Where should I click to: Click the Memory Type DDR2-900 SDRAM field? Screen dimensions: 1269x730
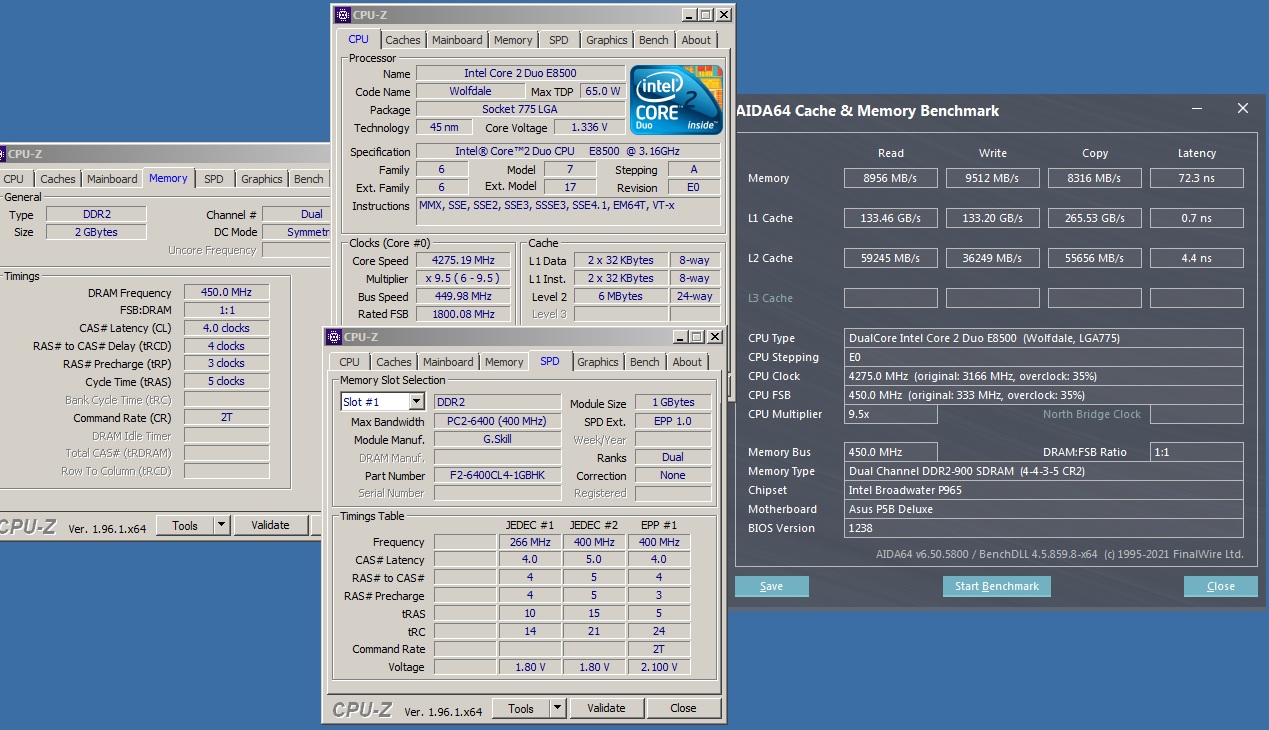[x=1044, y=471]
